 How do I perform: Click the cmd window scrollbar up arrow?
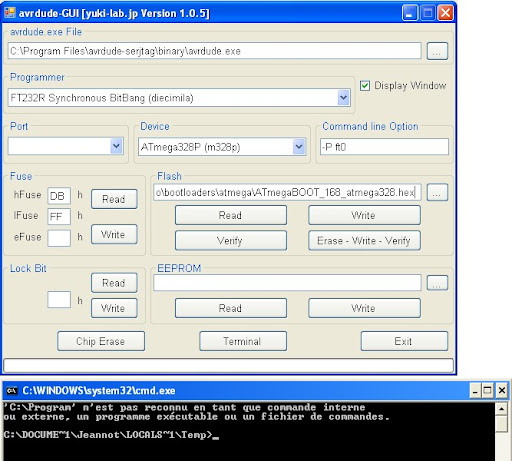[501, 408]
